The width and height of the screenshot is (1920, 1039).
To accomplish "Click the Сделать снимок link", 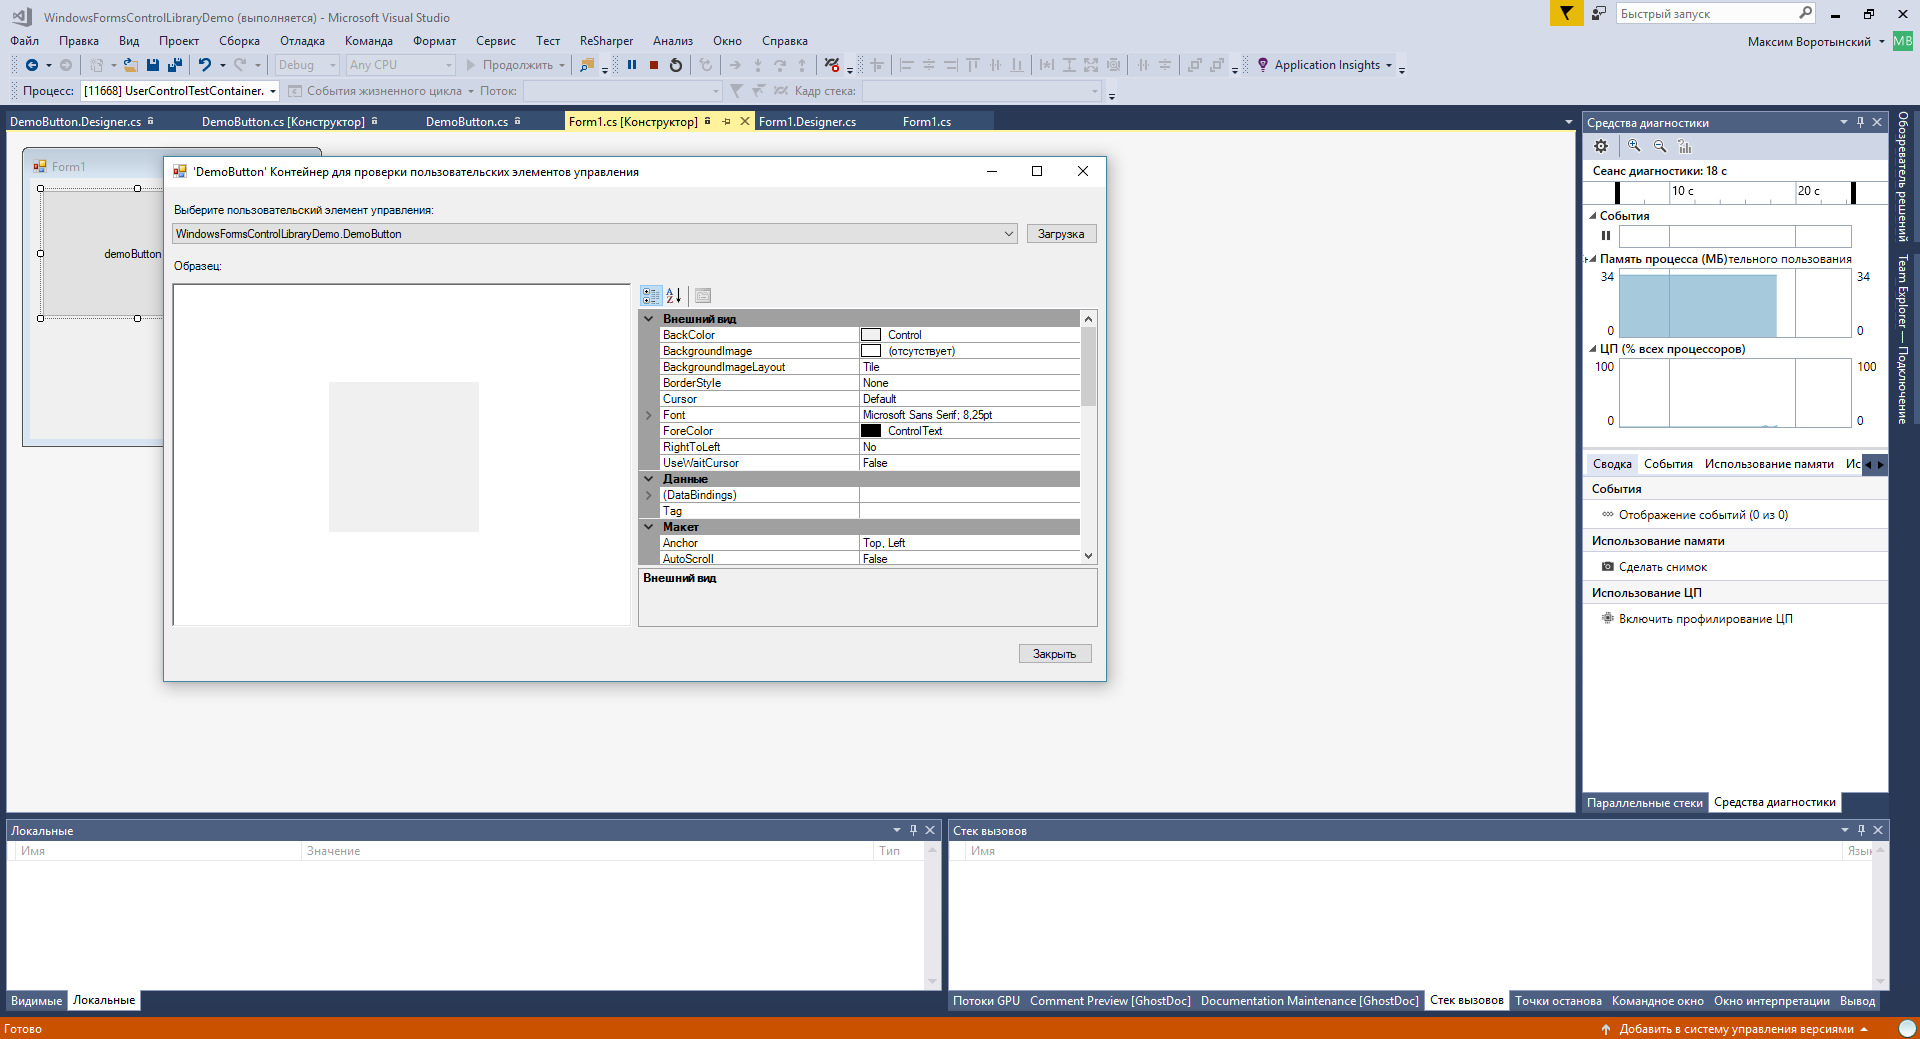I will point(1663,567).
